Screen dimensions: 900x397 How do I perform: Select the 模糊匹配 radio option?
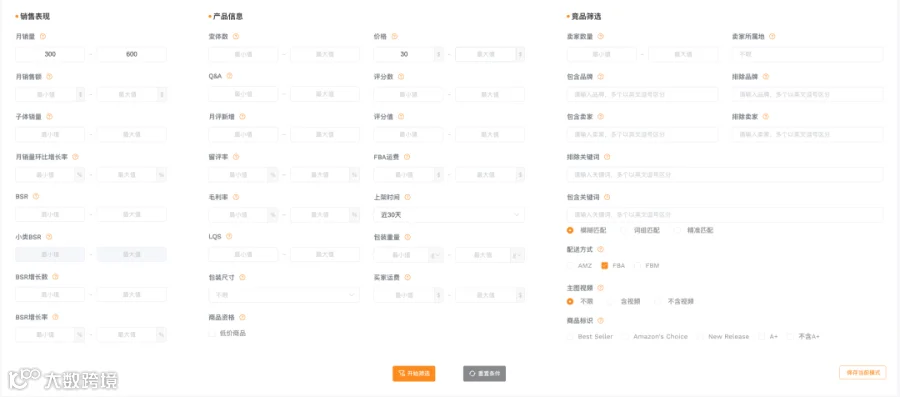570,230
